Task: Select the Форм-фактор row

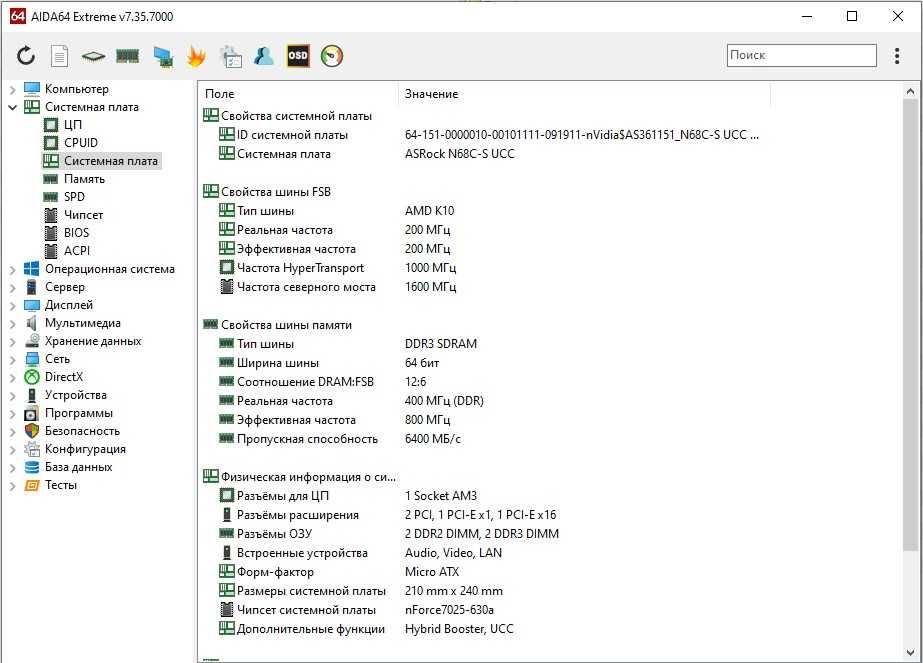Action: click(338, 572)
